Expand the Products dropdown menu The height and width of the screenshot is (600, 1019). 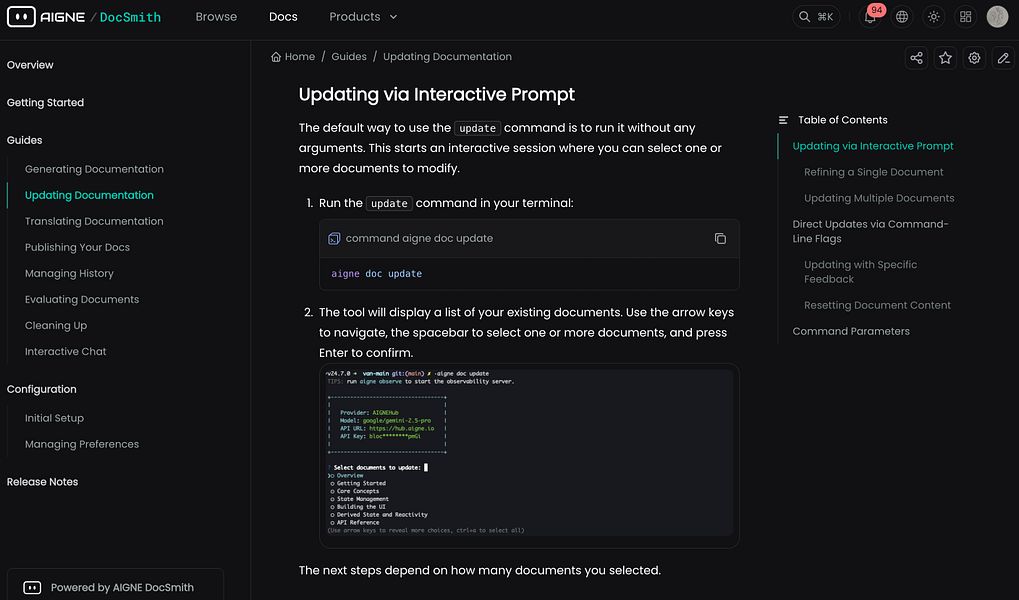point(363,17)
